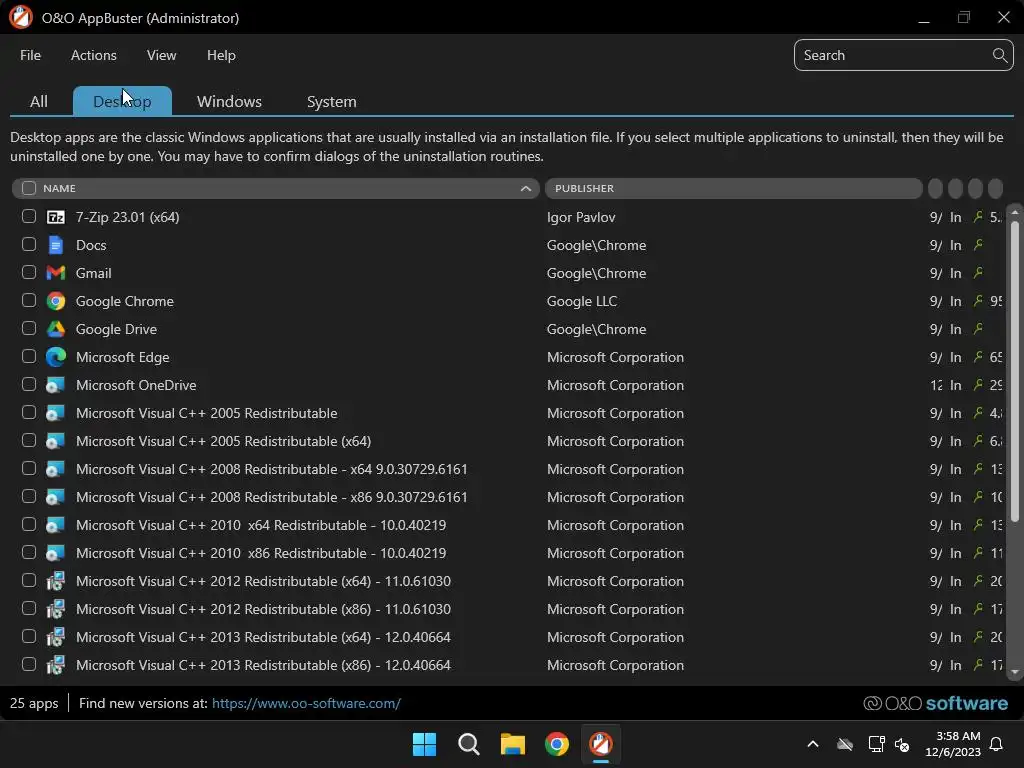Switch to the All tab

39,101
